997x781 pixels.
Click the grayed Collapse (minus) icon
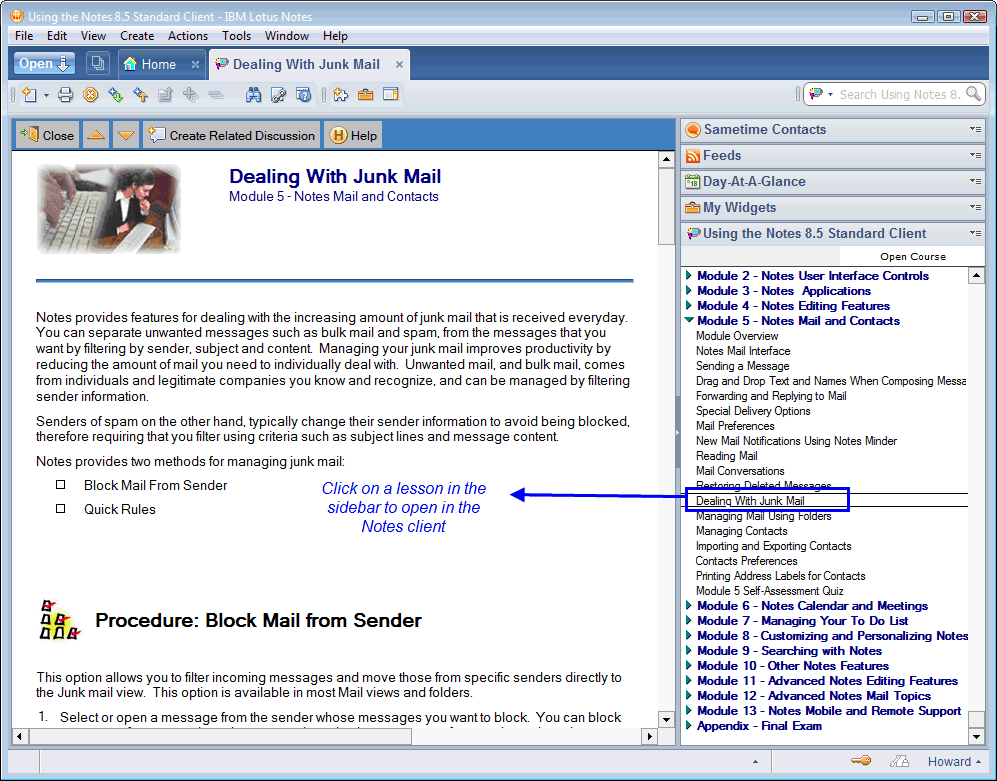click(216, 95)
